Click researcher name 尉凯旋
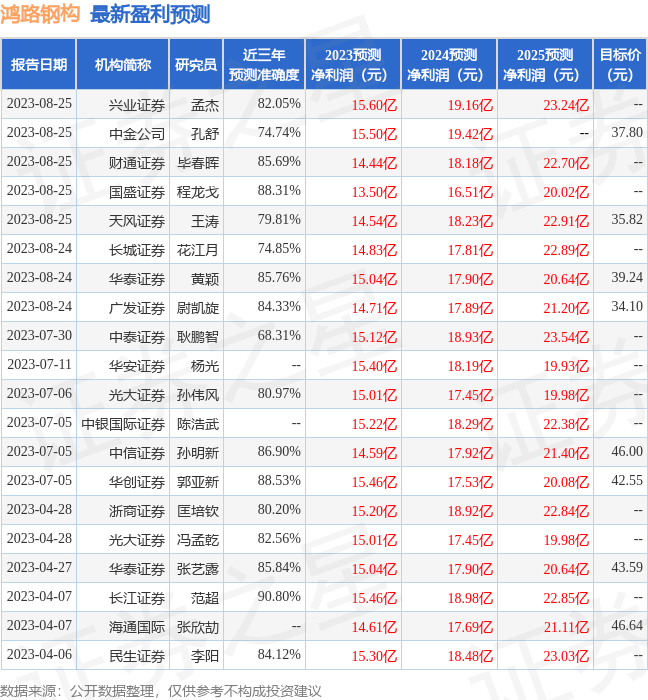 coord(198,308)
